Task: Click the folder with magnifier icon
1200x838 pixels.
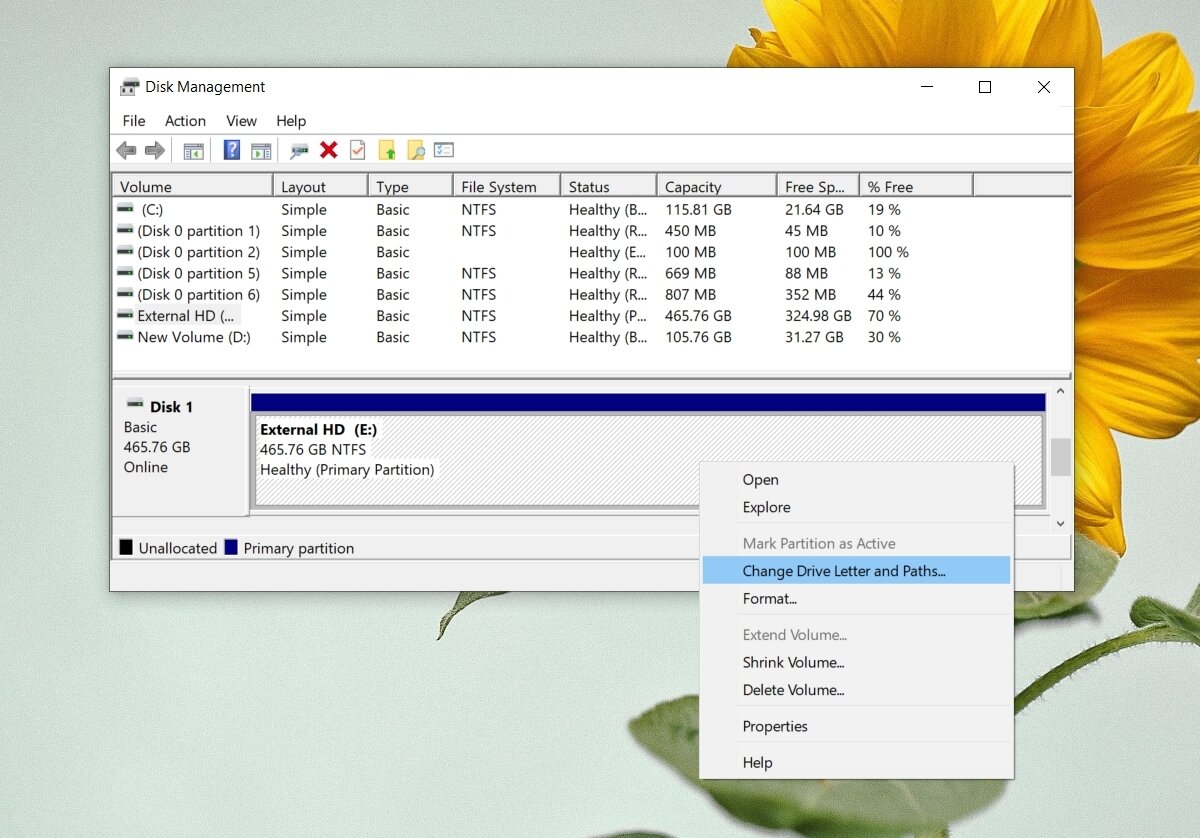Action: click(416, 150)
